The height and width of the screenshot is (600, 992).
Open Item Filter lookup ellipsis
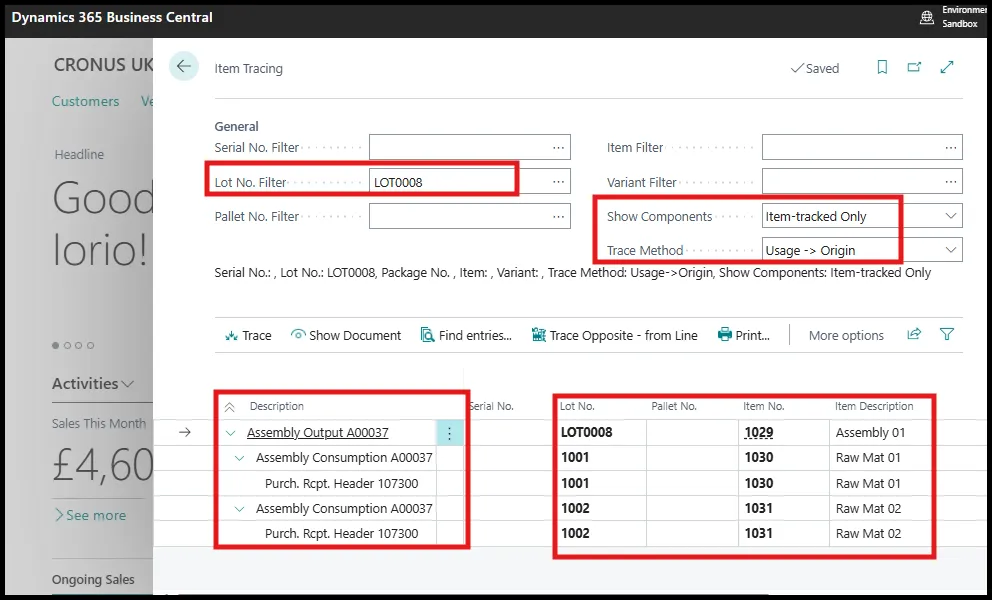coord(951,147)
